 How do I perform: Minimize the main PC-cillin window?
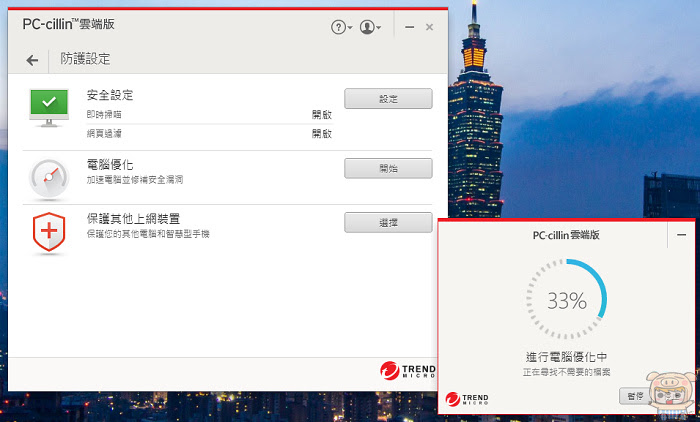(x=409, y=27)
